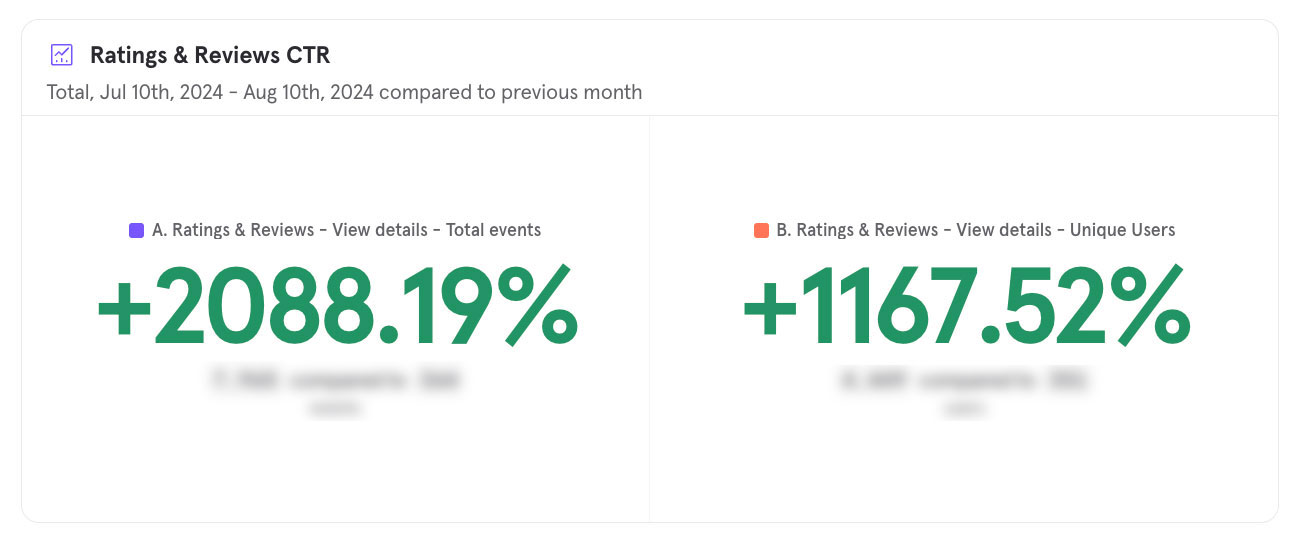1302x542 pixels.
Task: Click the compared to previous month text
Action: pyautogui.click(x=510, y=92)
